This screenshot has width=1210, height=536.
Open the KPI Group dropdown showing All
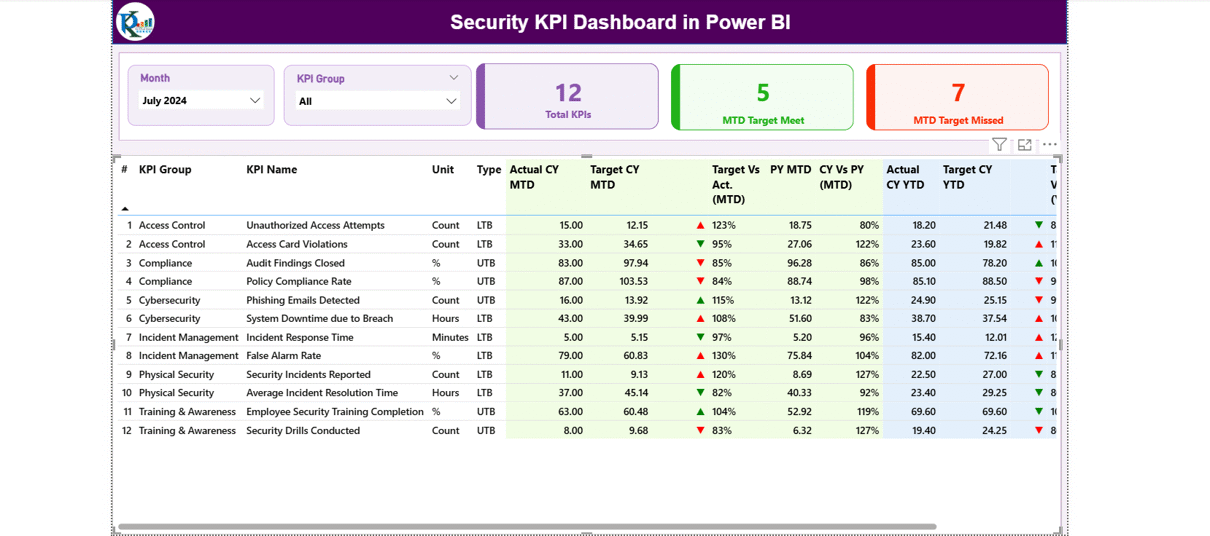pos(377,101)
